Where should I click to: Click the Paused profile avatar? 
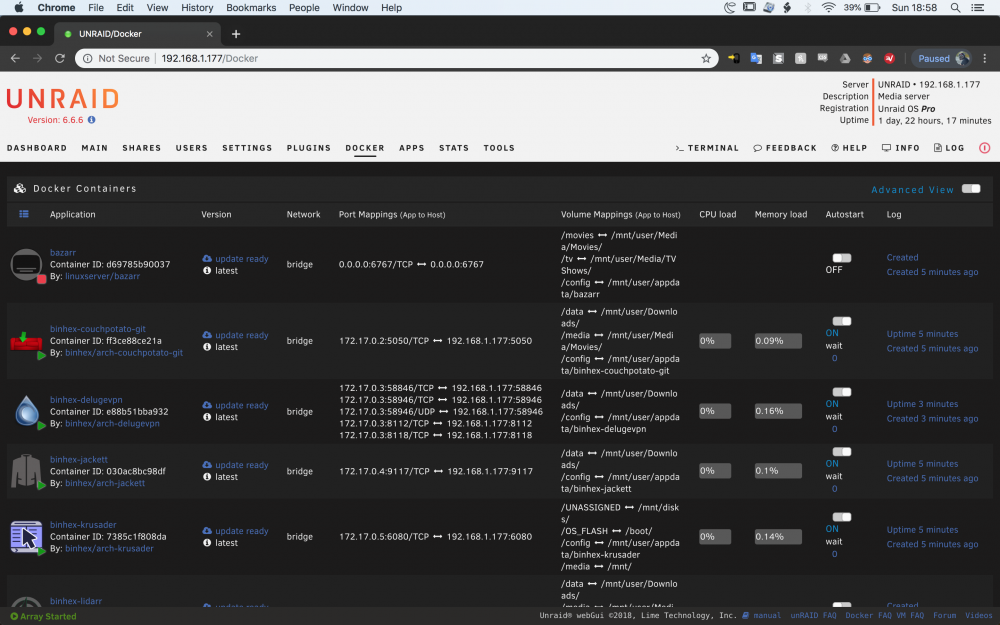pos(962,59)
